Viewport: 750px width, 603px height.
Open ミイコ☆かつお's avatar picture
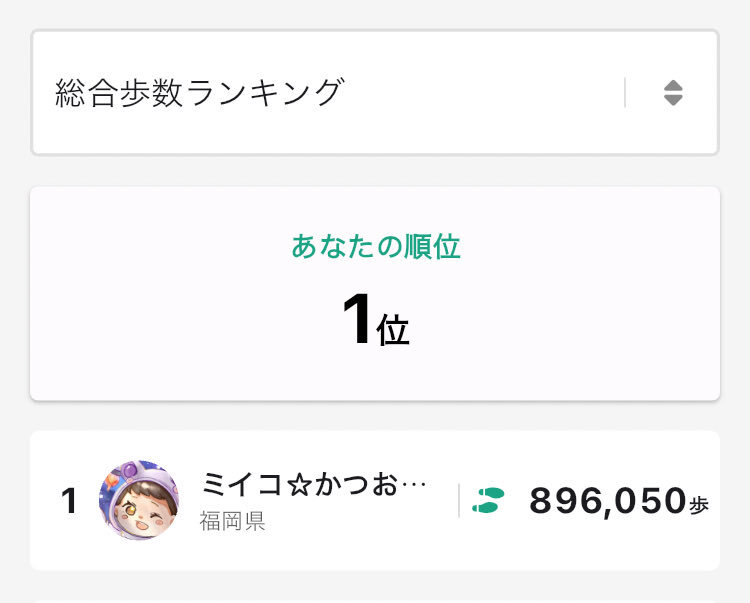click(139, 500)
